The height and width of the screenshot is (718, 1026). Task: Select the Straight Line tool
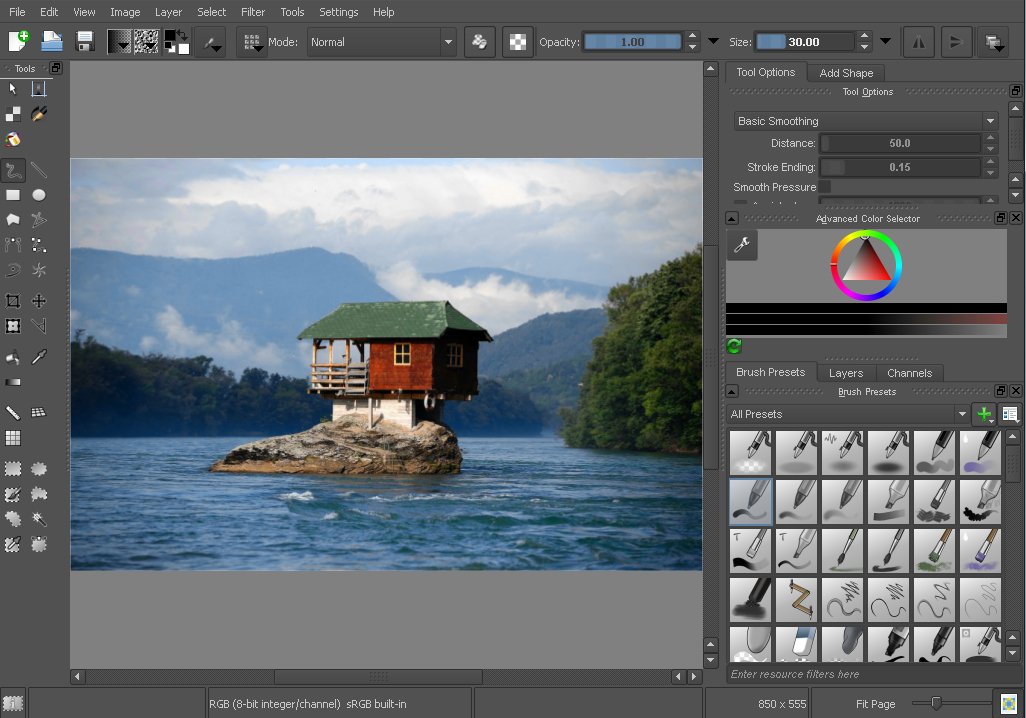pyautogui.click(x=39, y=170)
